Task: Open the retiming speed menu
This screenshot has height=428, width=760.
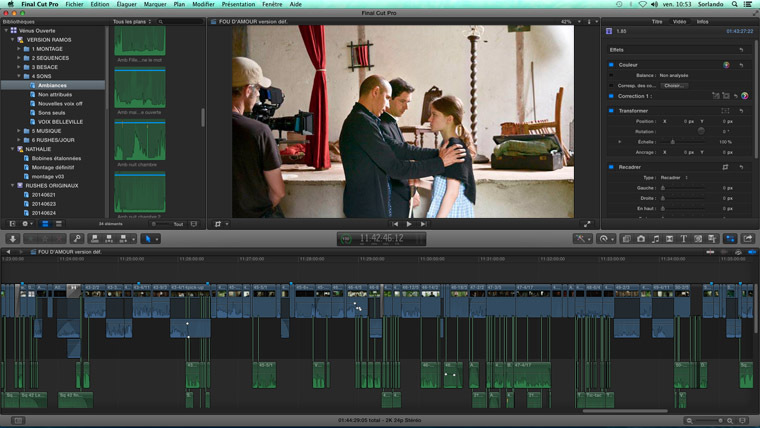Action: (604, 238)
